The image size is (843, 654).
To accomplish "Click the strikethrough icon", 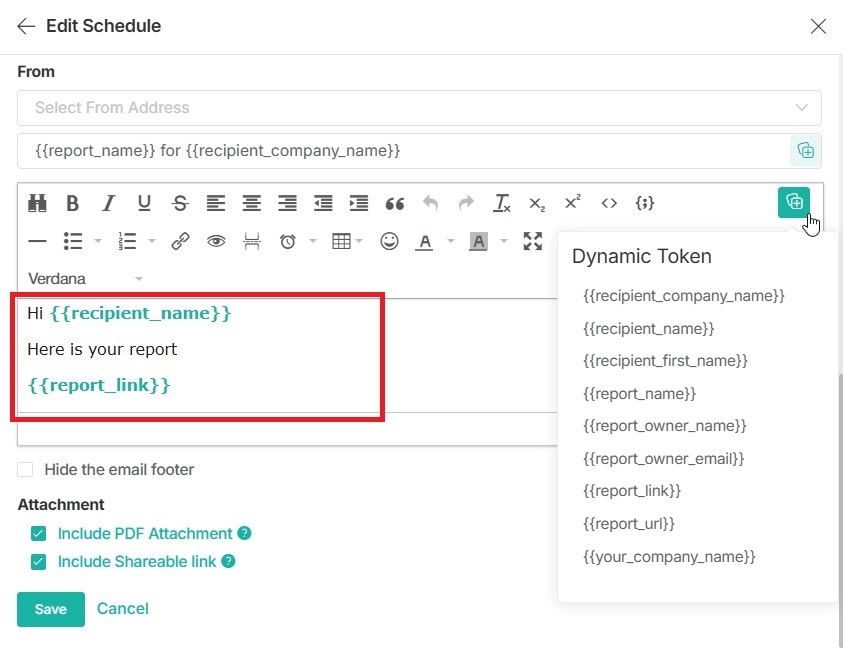I will pos(180,203).
